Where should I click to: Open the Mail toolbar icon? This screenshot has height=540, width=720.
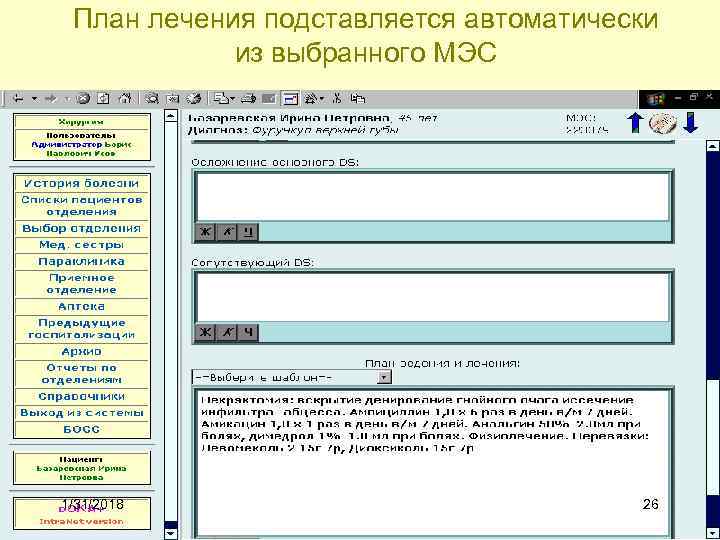coord(223,99)
